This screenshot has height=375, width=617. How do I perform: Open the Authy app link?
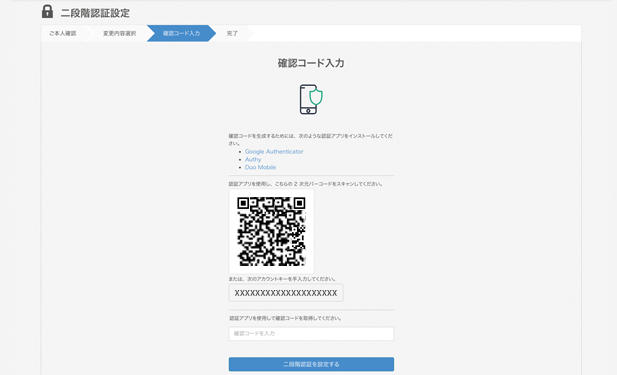pos(253,159)
